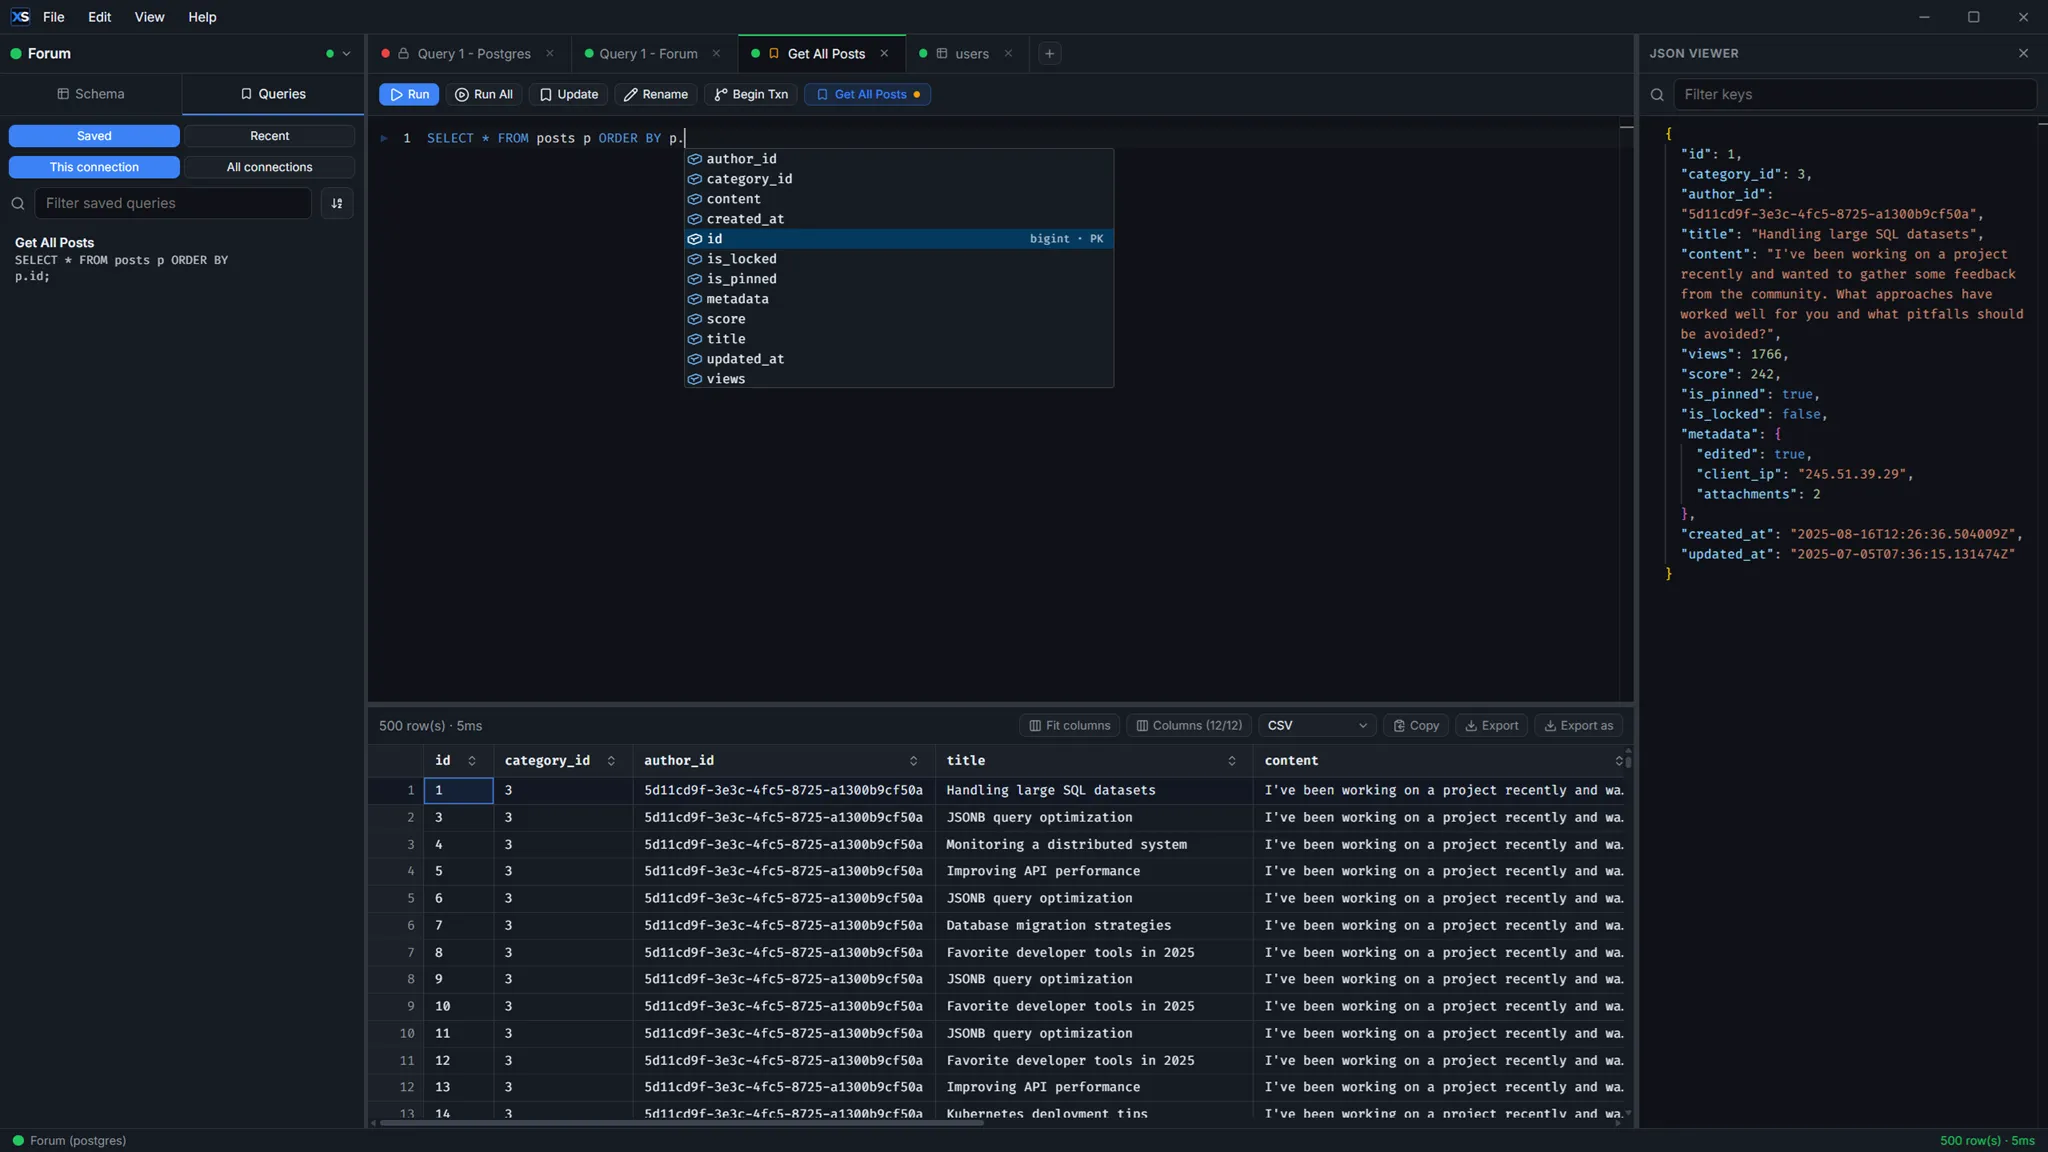Screen dimensions: 2048x1152
Task: Expand the Forum connection dropdown chevron
Action: coord(347,54)
